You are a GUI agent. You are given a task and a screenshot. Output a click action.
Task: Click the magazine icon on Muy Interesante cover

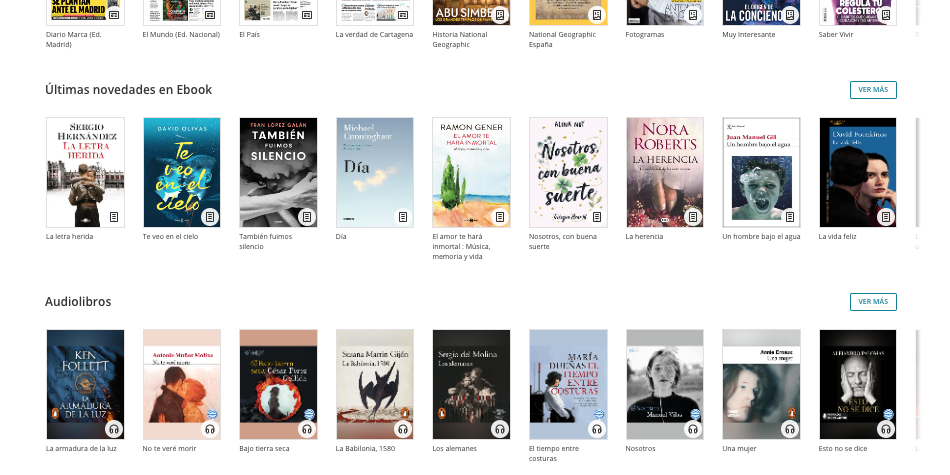pos(789,15)
